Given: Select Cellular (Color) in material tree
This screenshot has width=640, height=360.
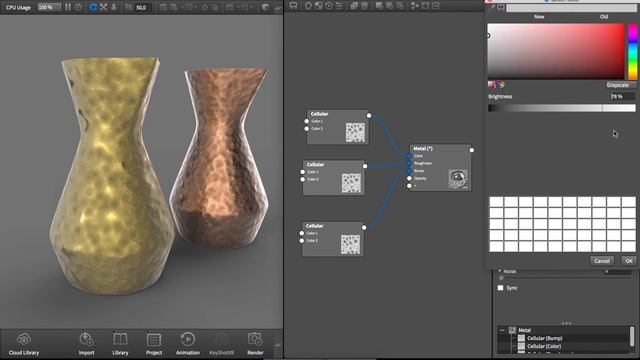Looking at the screenshot, I should tap(544, 346).
